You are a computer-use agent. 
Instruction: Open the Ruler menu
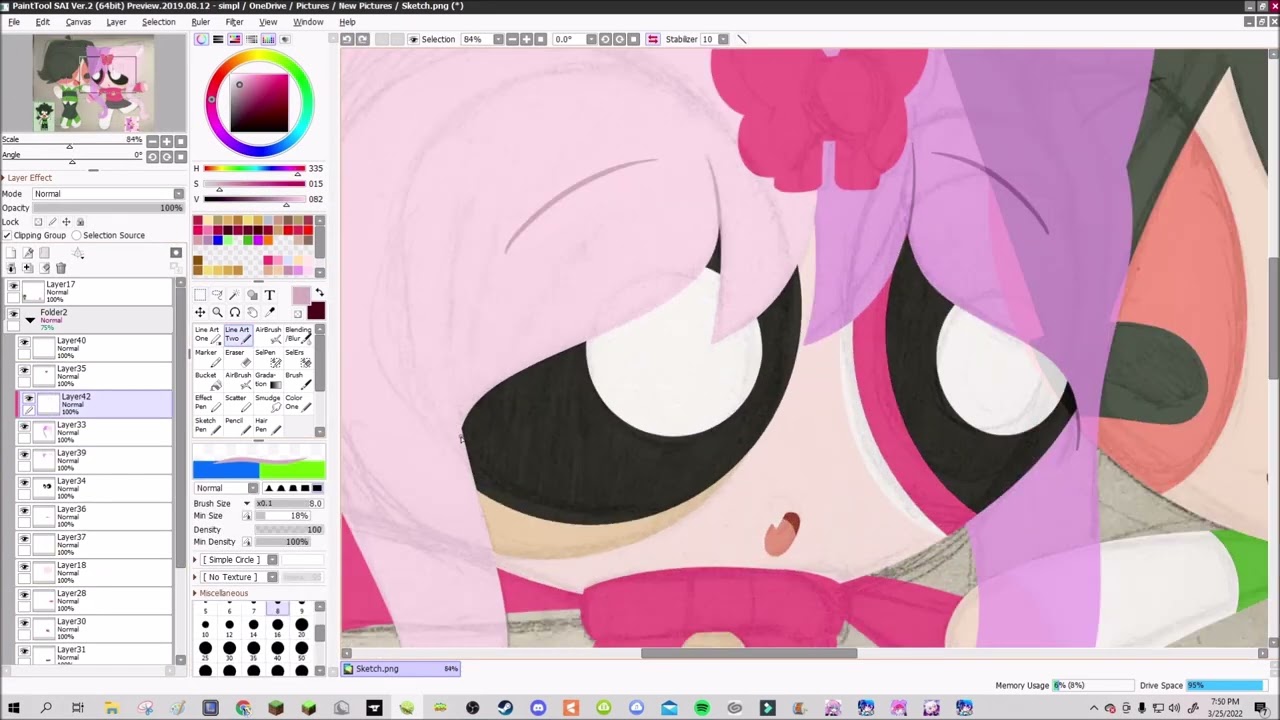200,22
